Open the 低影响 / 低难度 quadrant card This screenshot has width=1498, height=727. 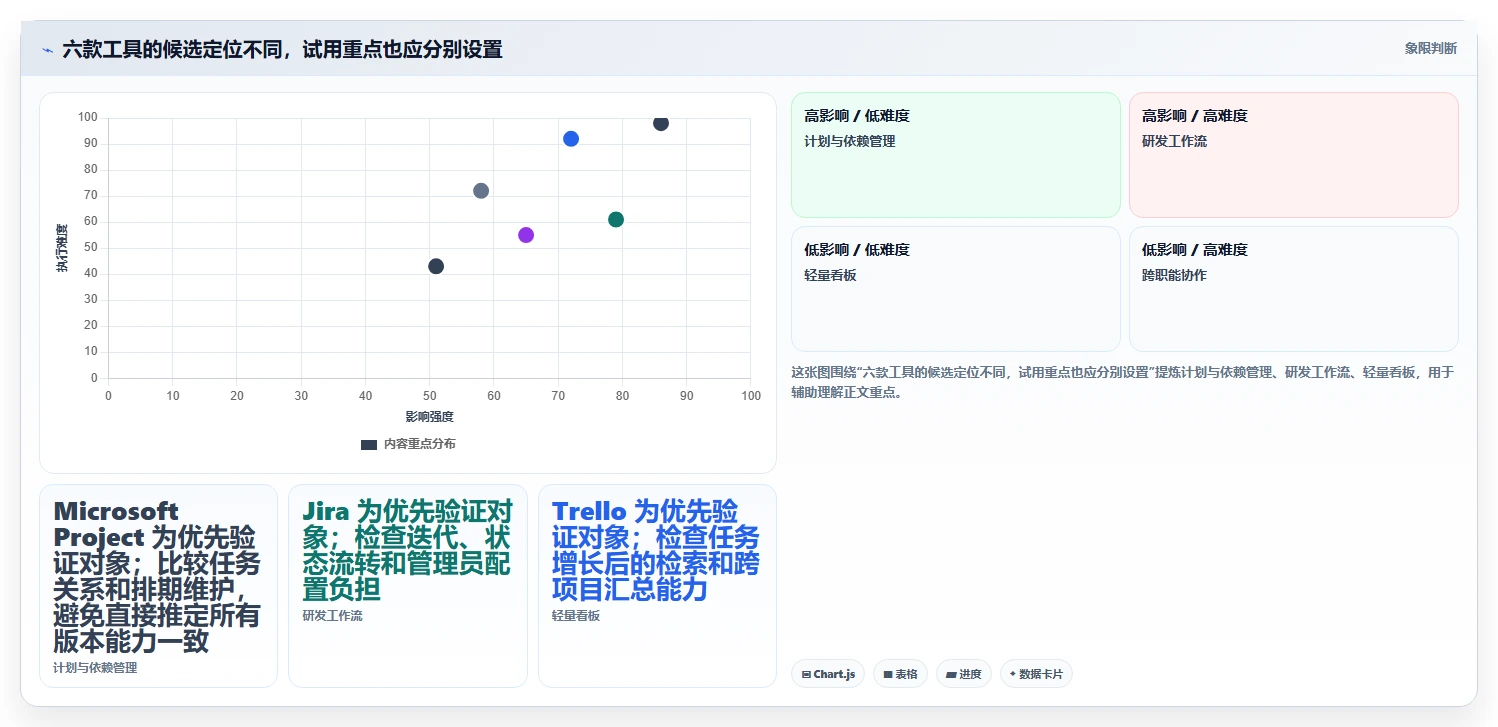[956, 289]
